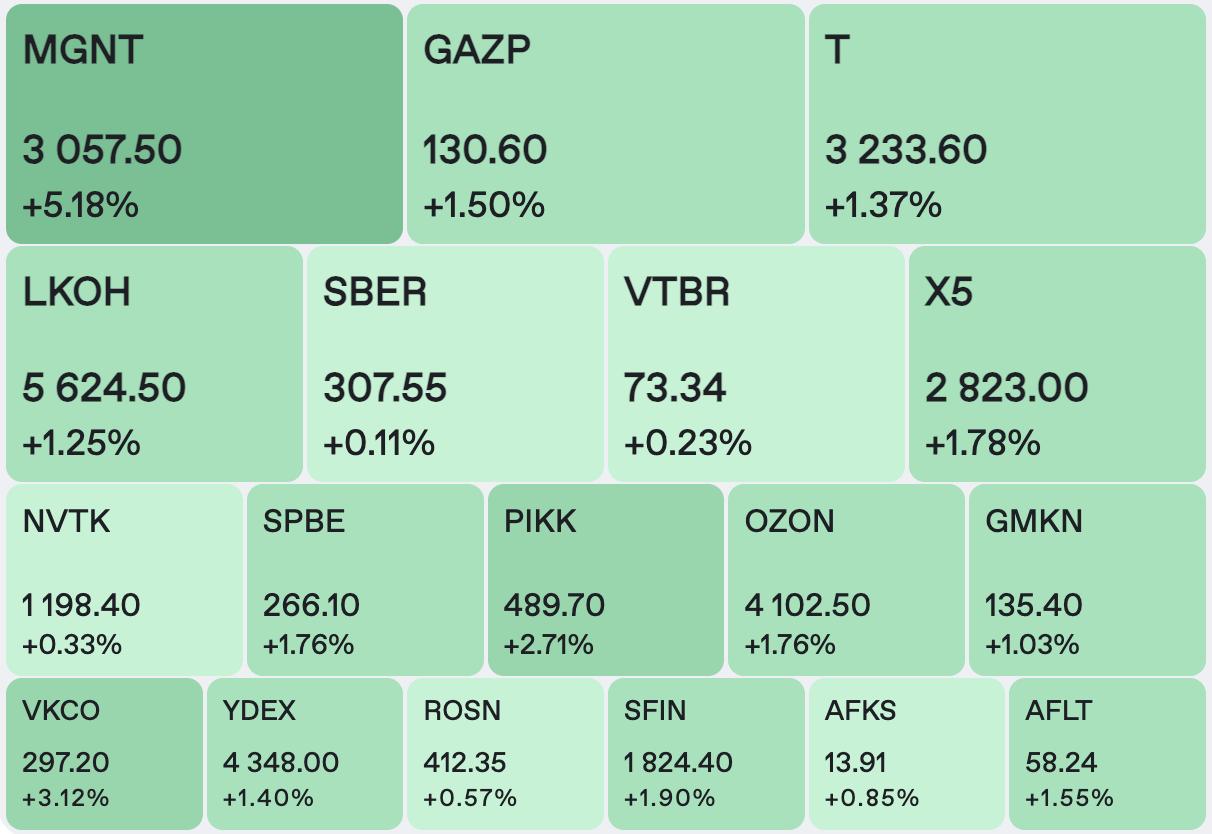Open the OZON stock tile
This screenshot has width=1212, height=834.
click(x=846, y=580)
